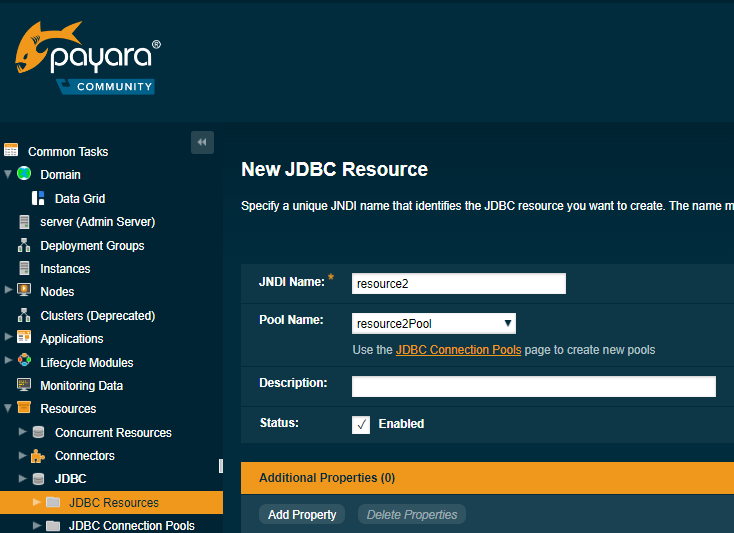Open the Pool Name dropdown
Screen dimensions: 734x533
tap(434, 323)
